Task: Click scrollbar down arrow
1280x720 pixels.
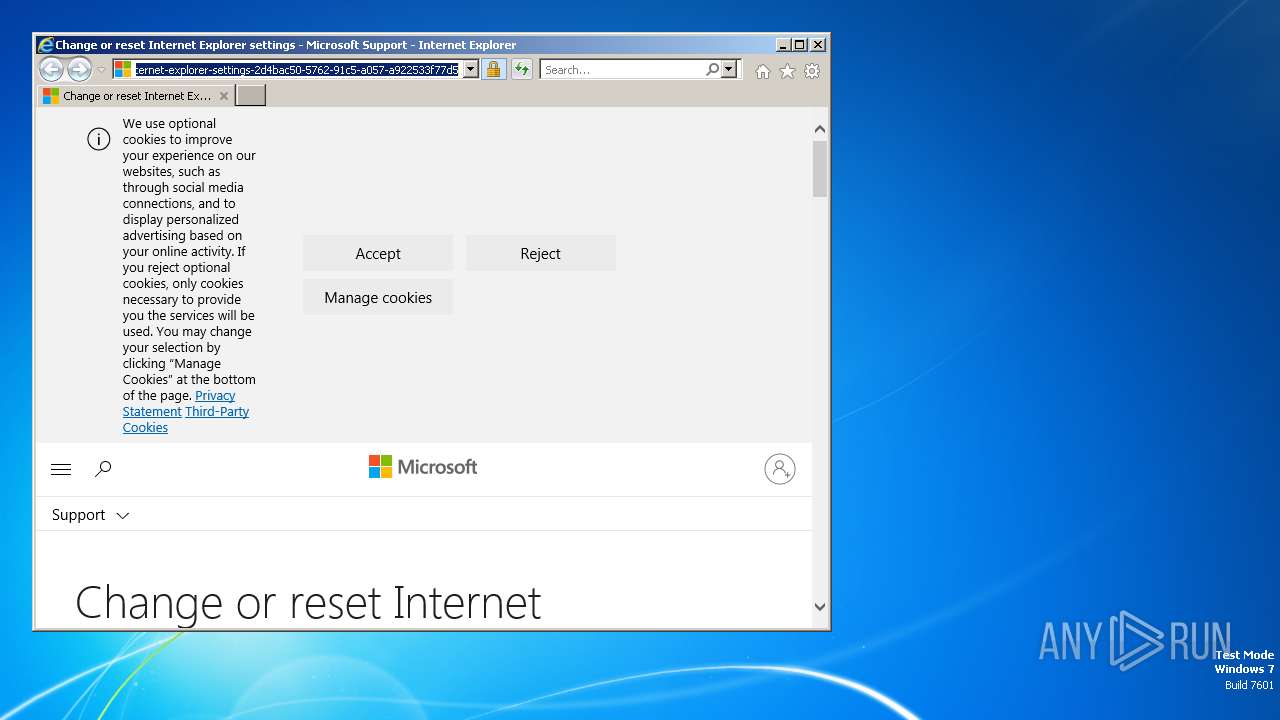Action: pyautogui.click(x=820, y=606)
